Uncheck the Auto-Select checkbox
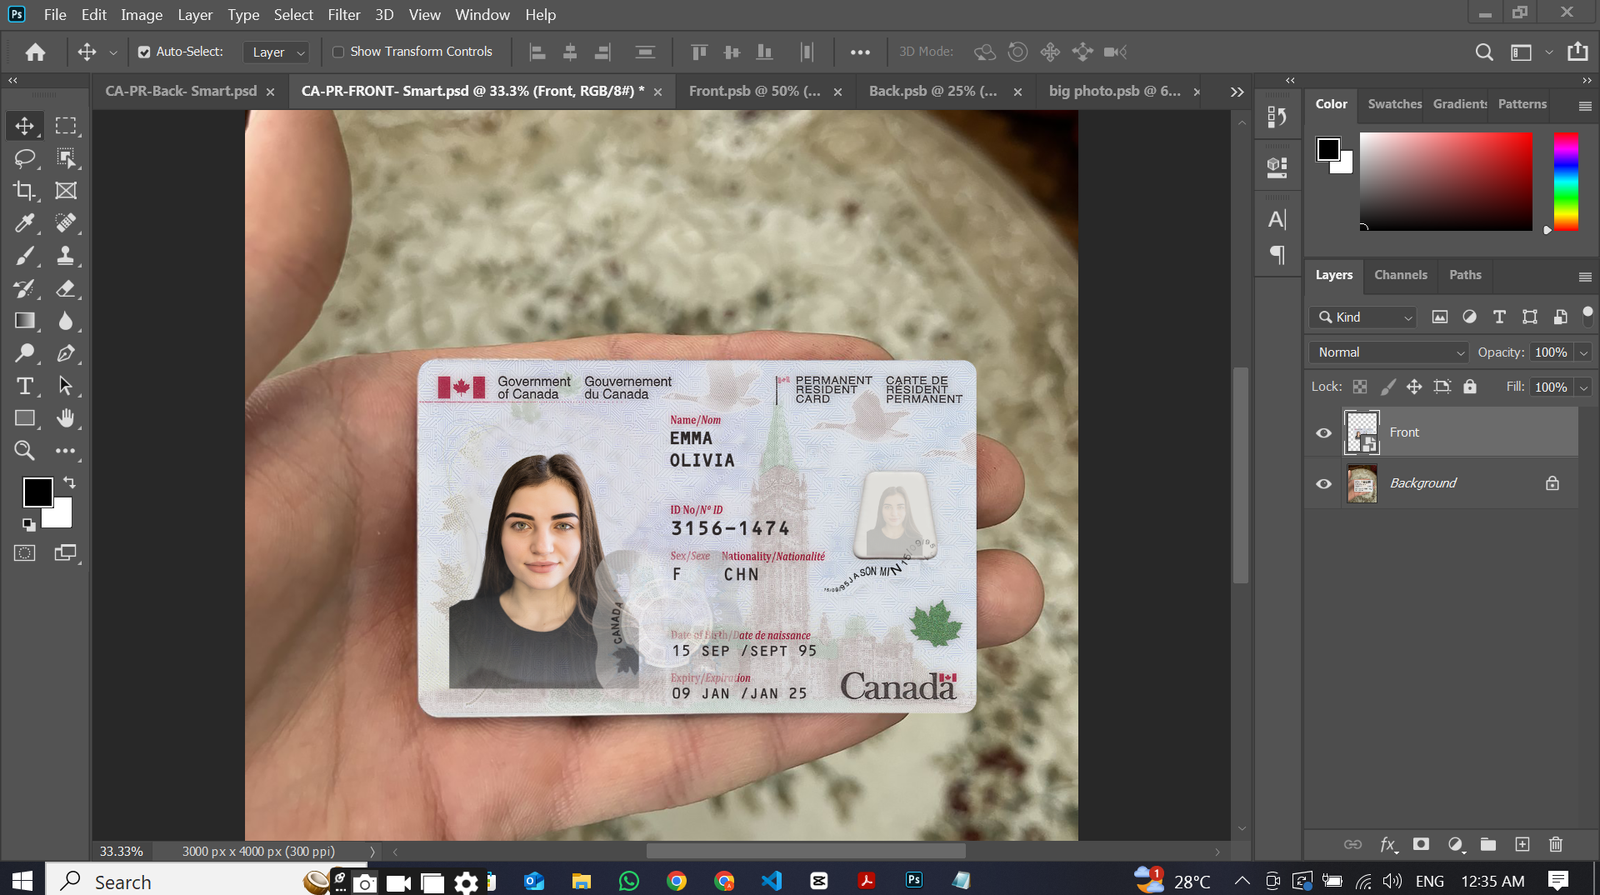This screenshot has height=895, width=1600. 144,52
